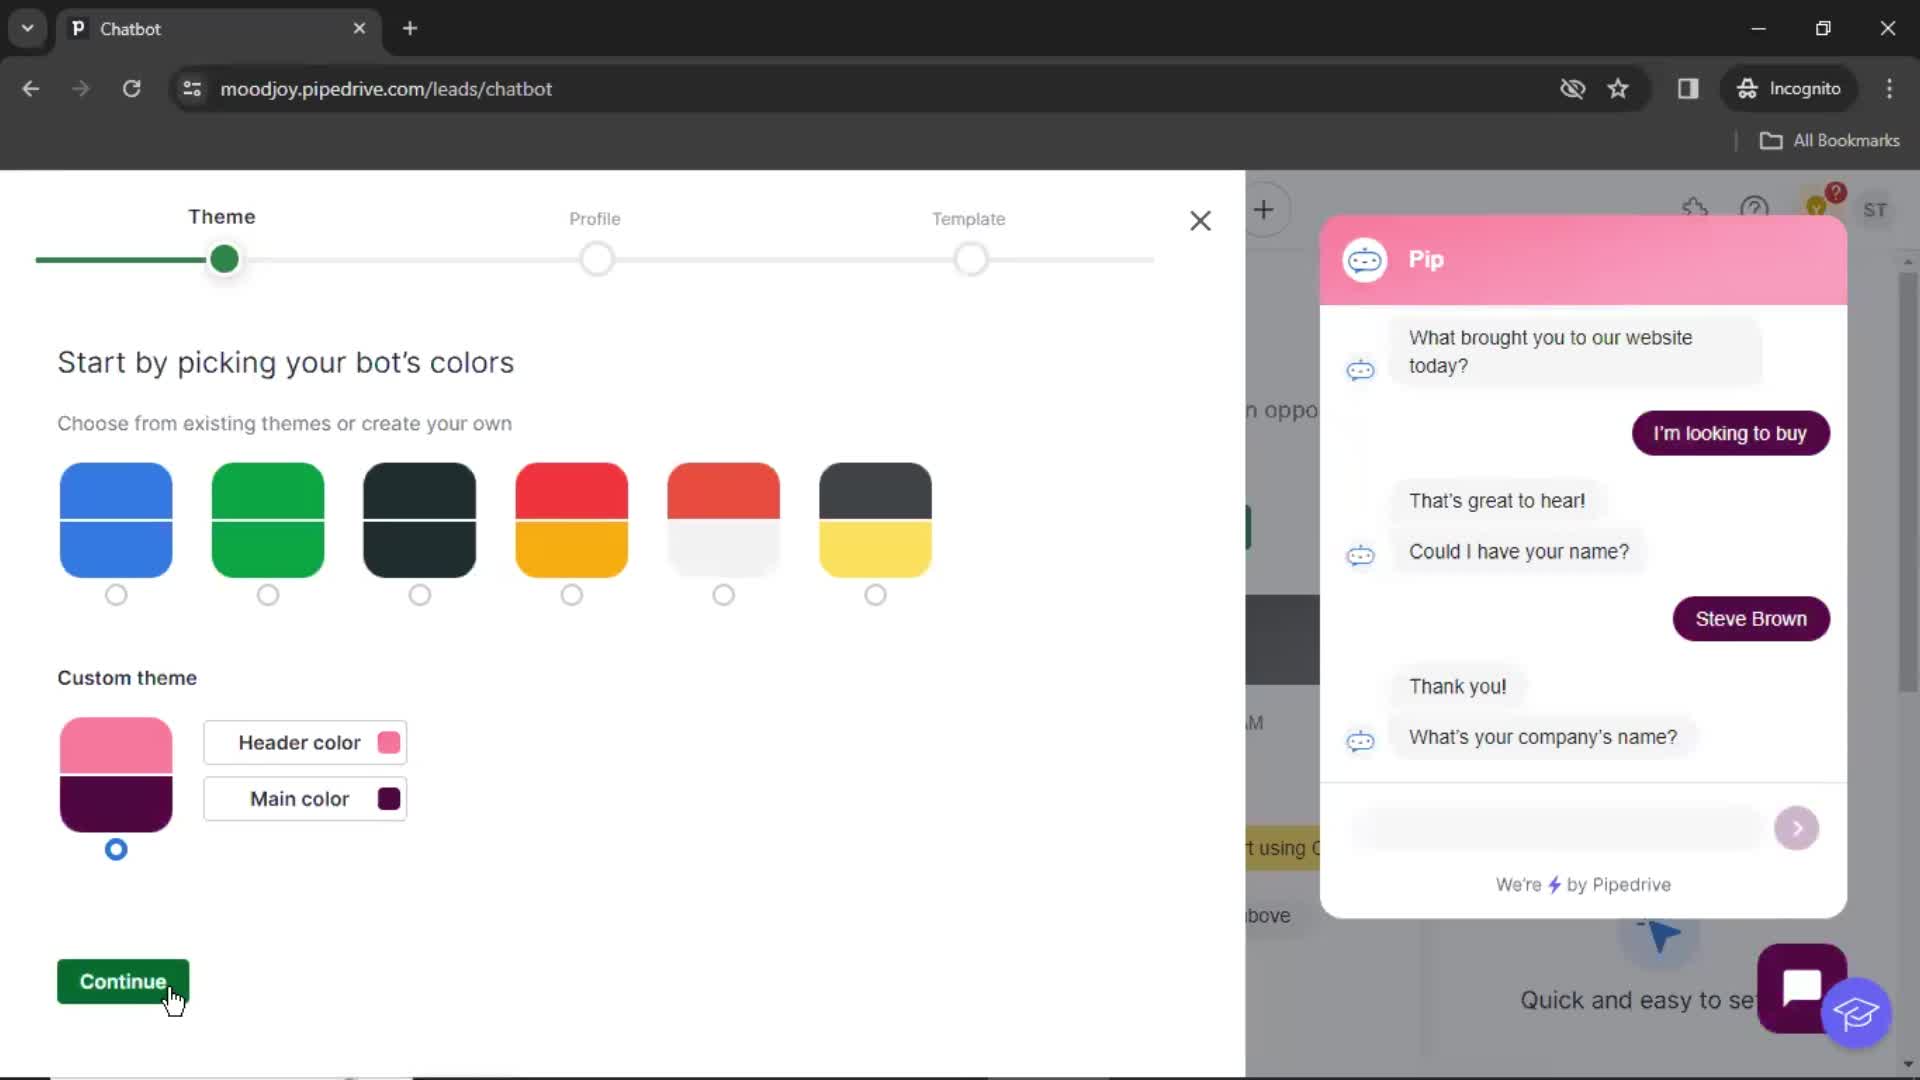
Task: Pick the red and white theme swatch
Action: tap(724, 520)
